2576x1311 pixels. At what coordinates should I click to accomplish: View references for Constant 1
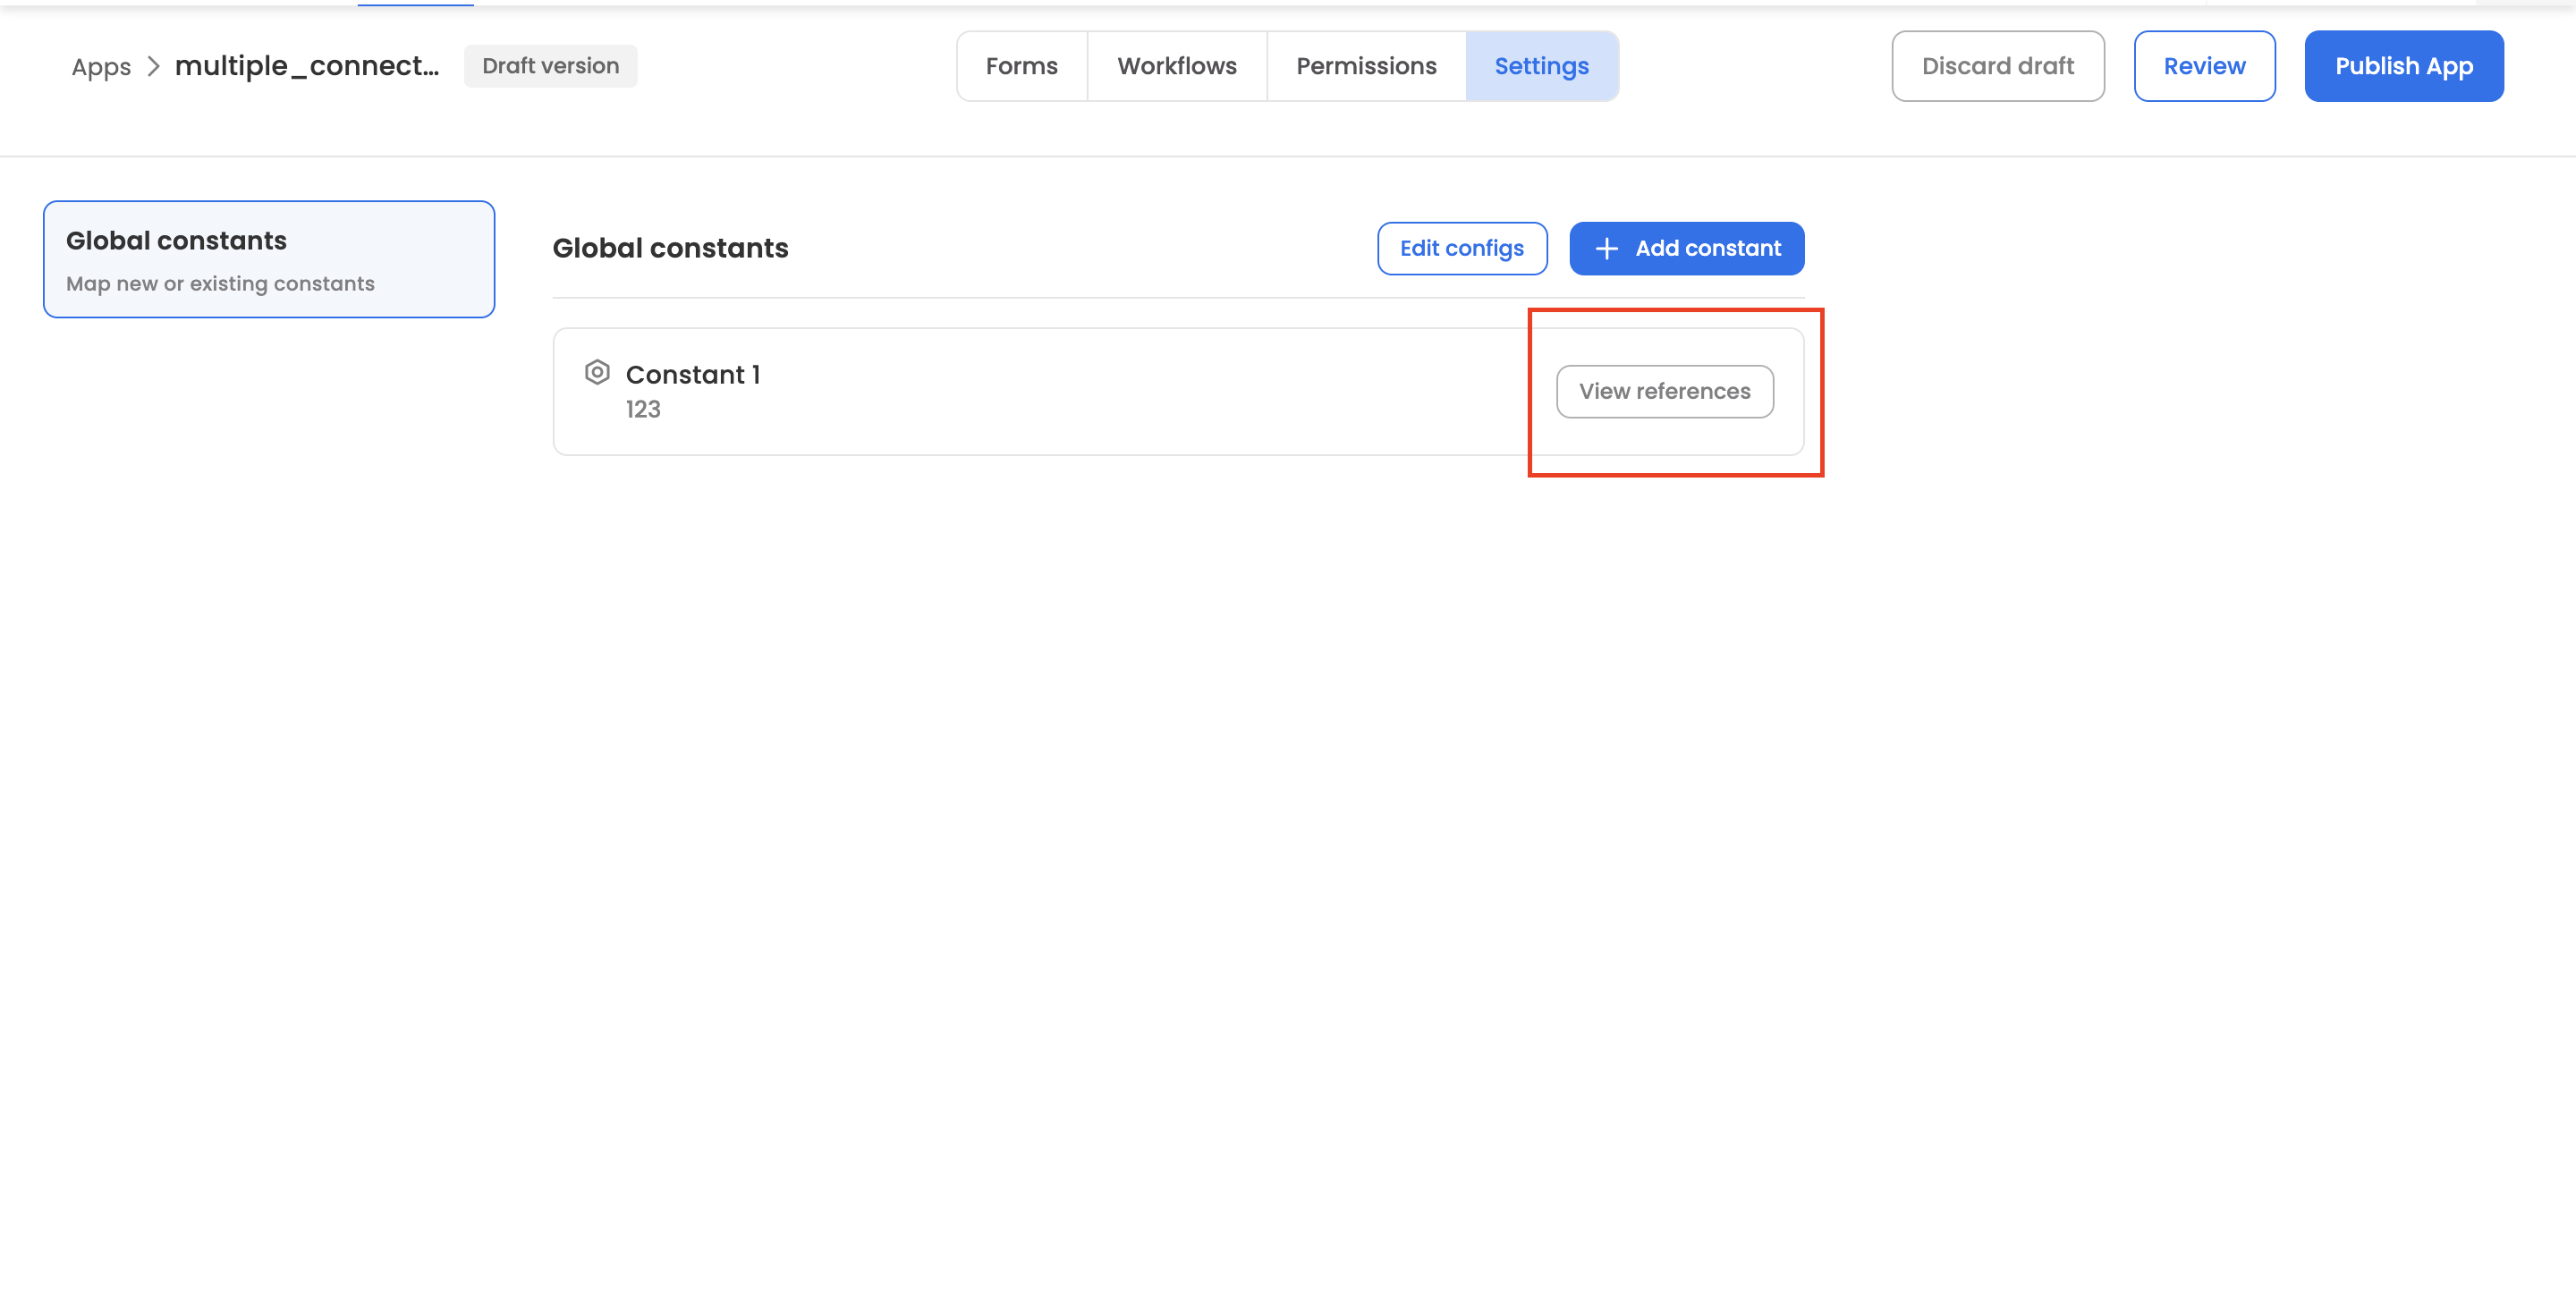click(1664, 391)
